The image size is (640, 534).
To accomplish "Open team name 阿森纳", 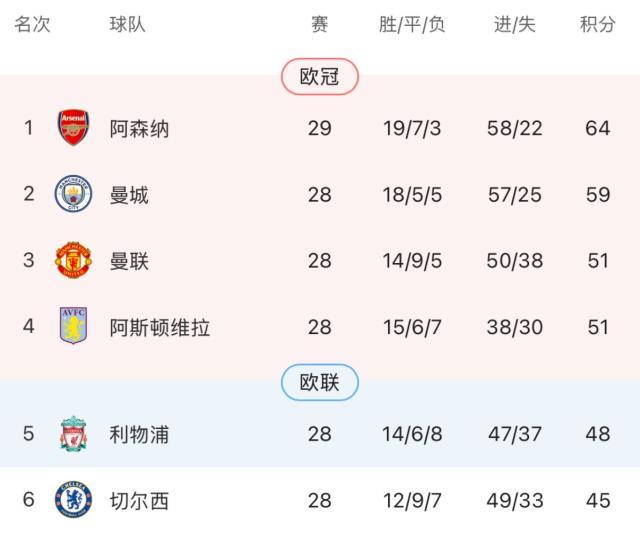I will [x=139, y=128].
